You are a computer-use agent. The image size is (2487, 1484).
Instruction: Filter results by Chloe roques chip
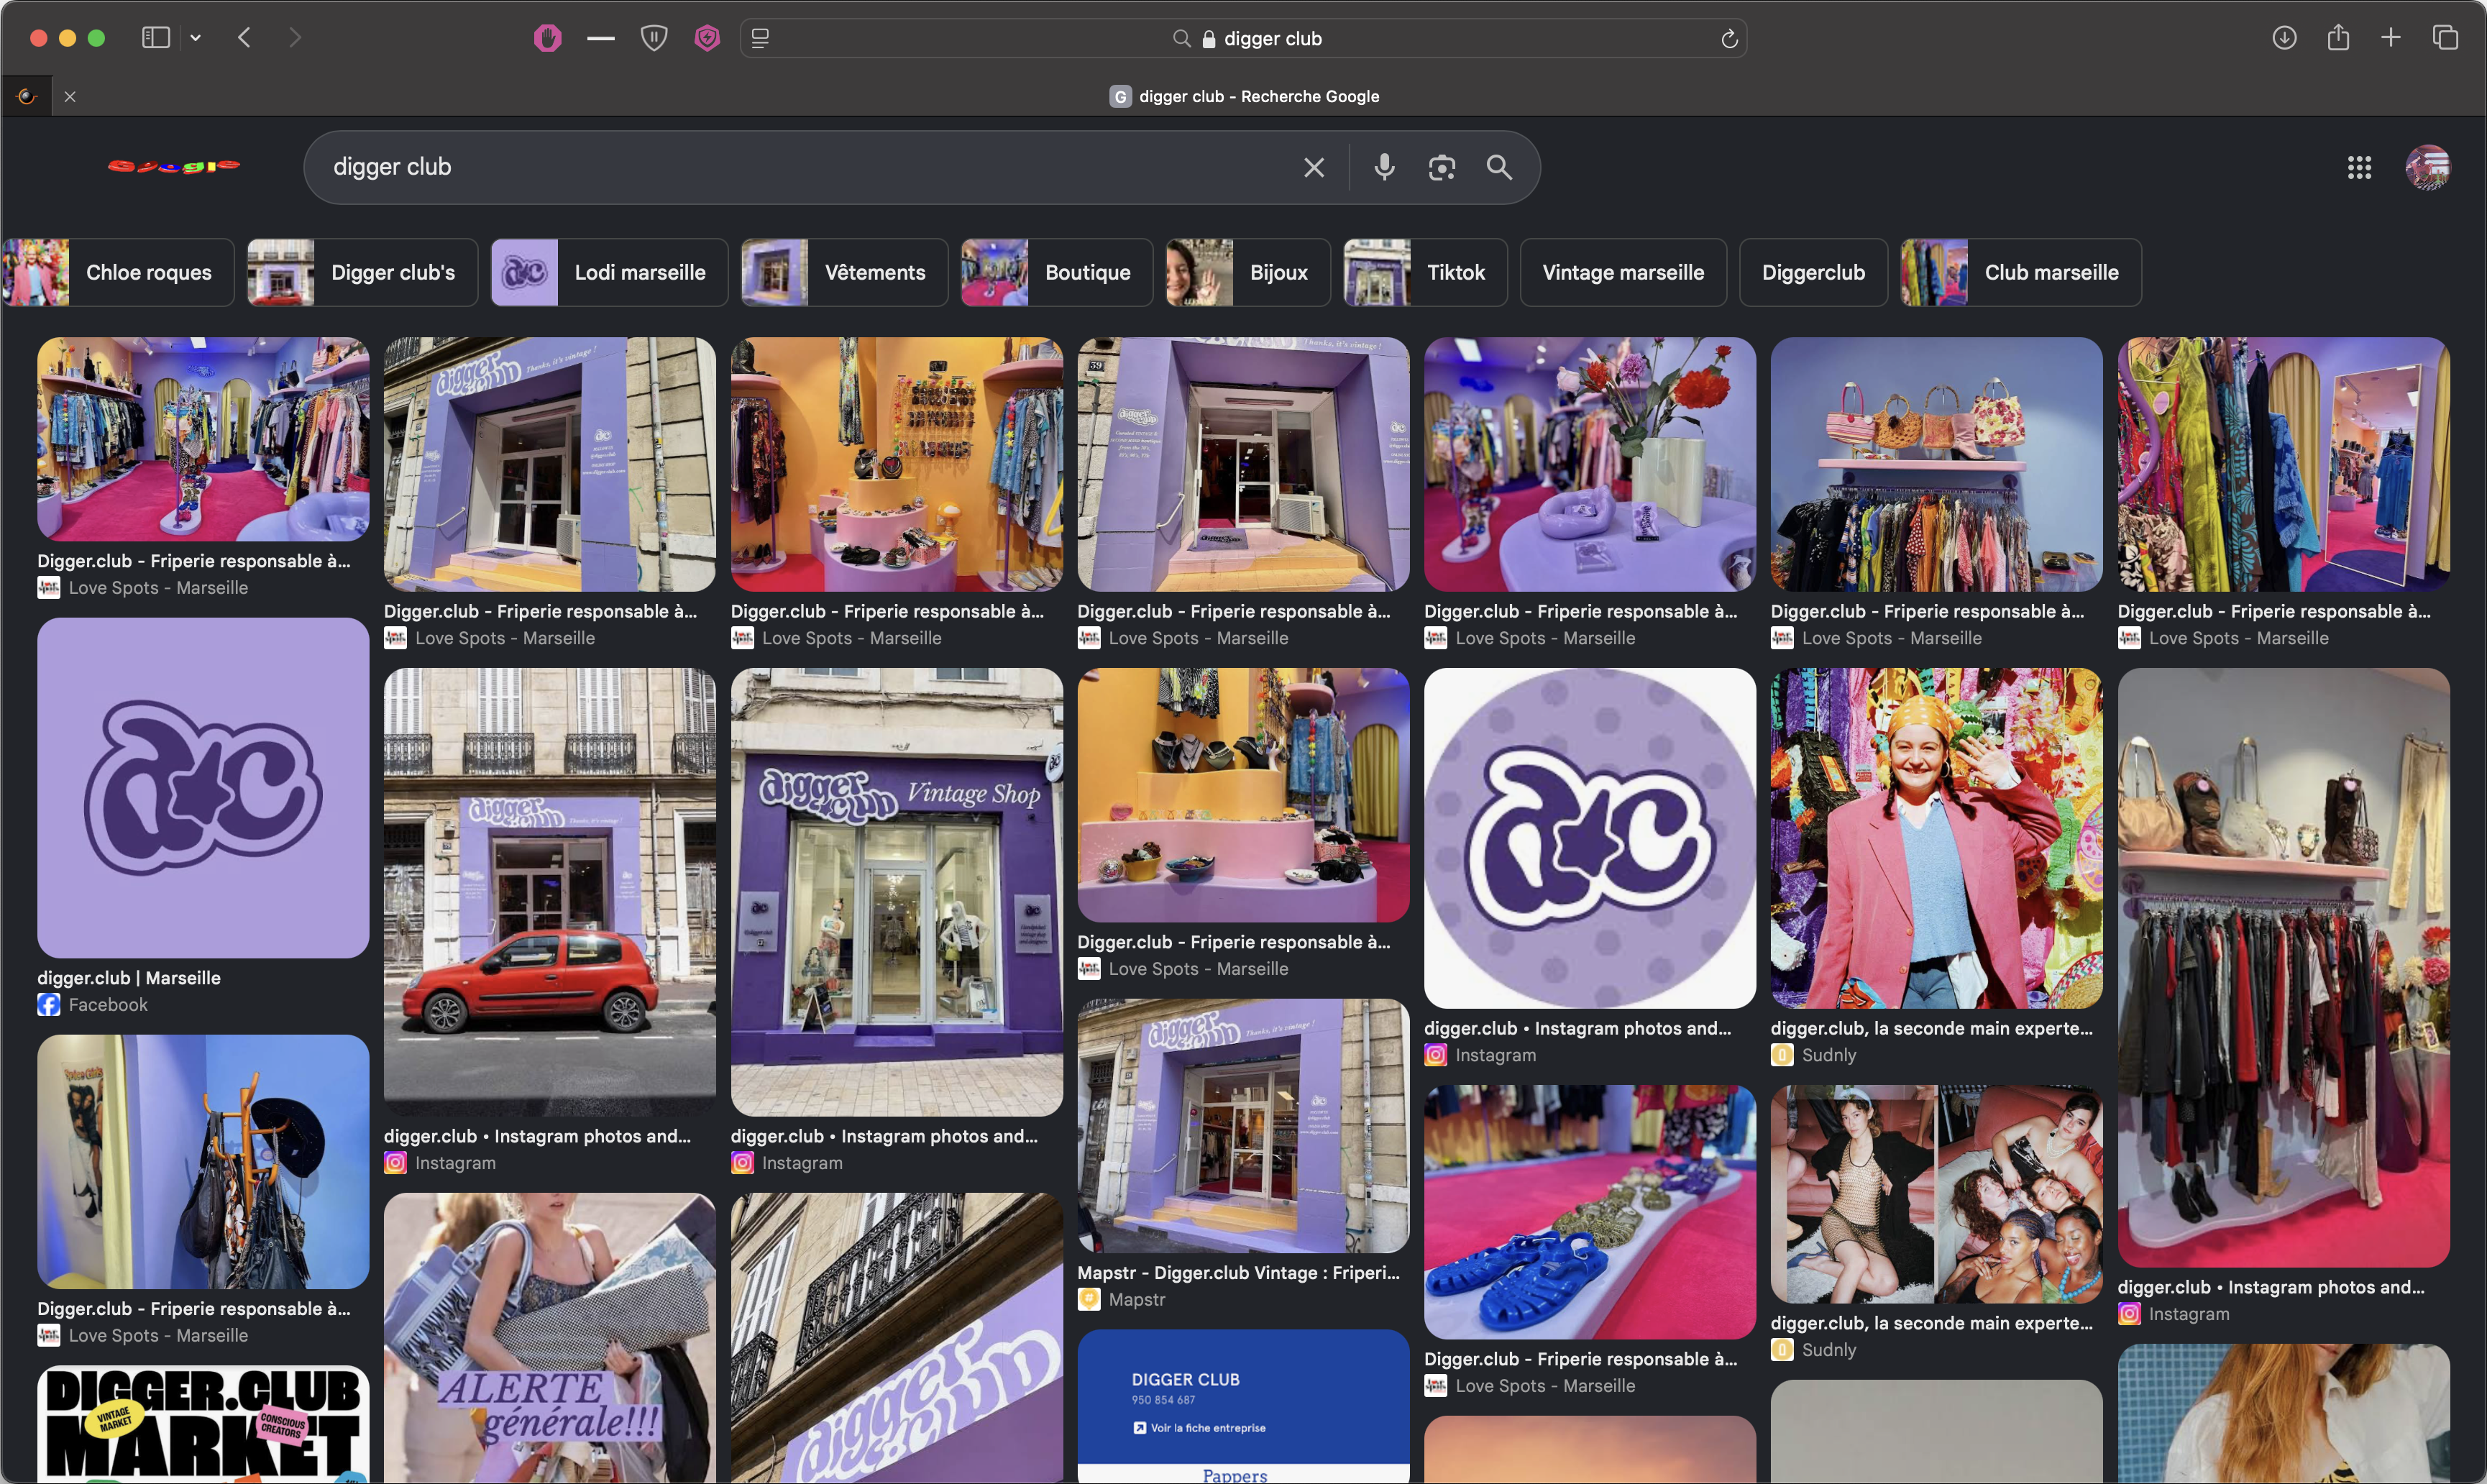pyautogui.click(x=118, y=272)
